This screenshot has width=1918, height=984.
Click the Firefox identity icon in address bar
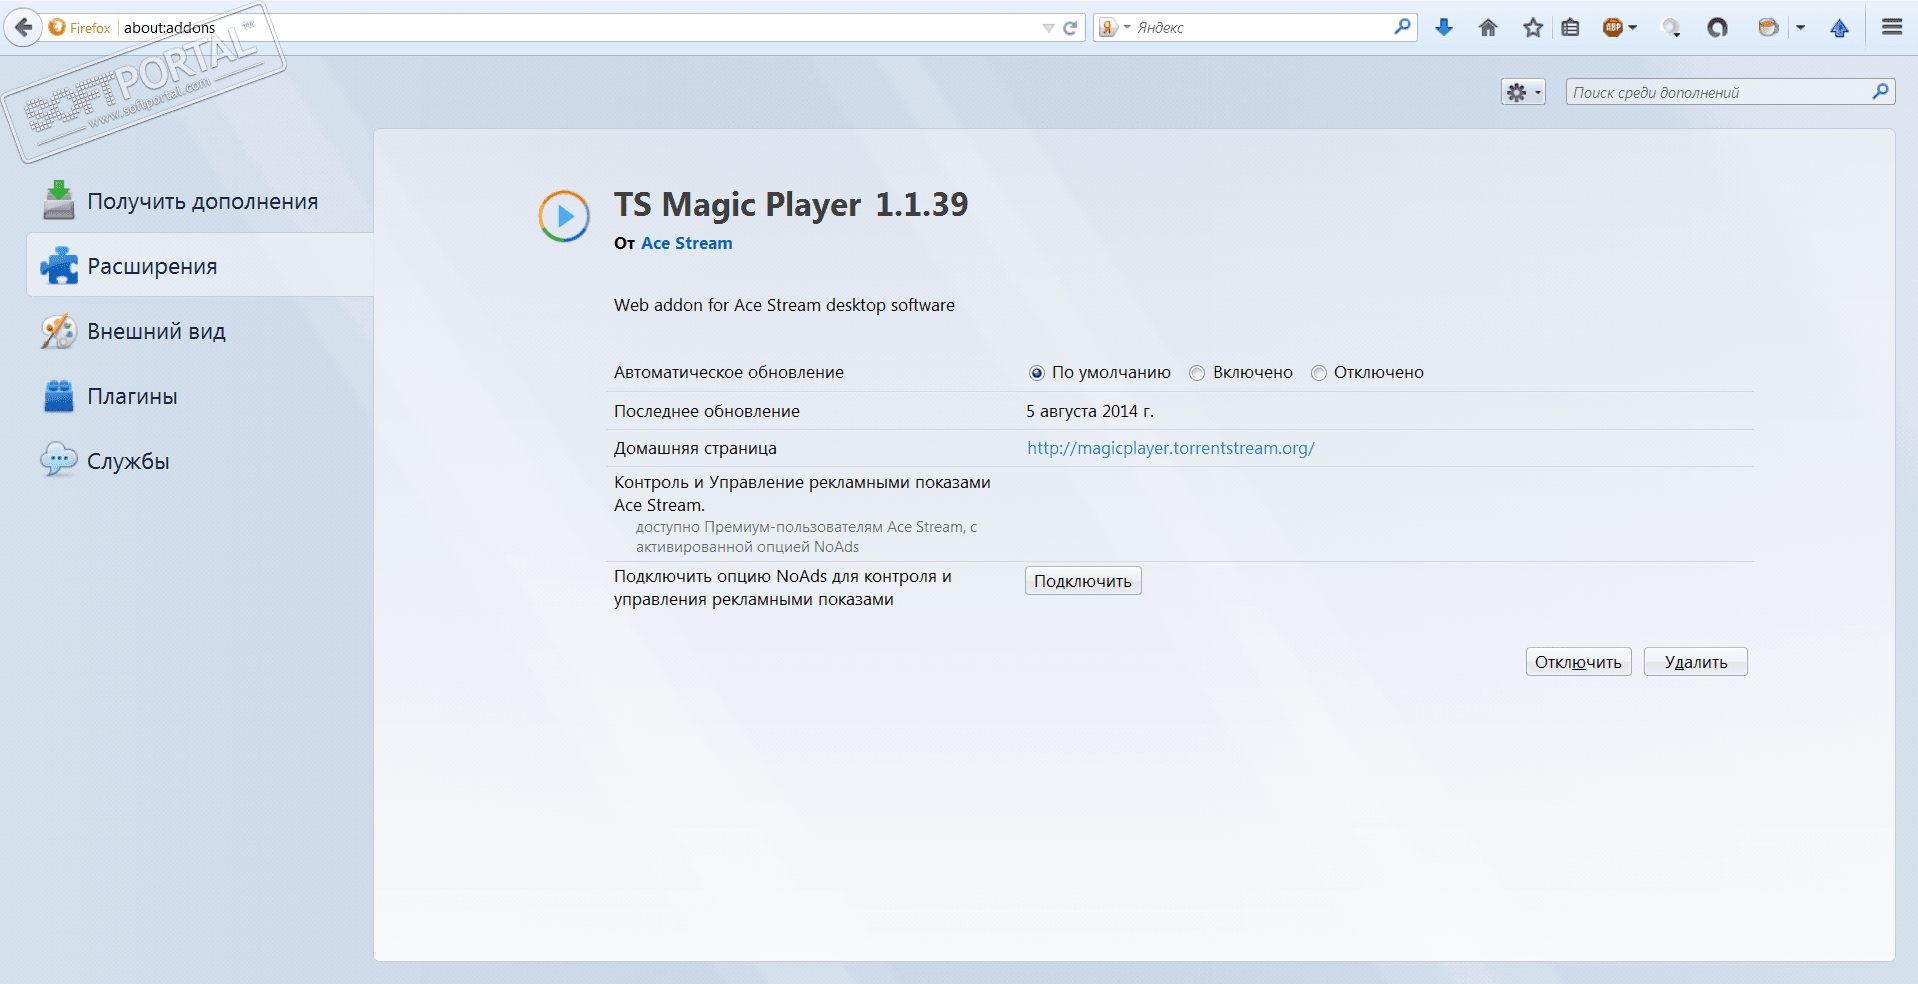[x=57, y=27]
